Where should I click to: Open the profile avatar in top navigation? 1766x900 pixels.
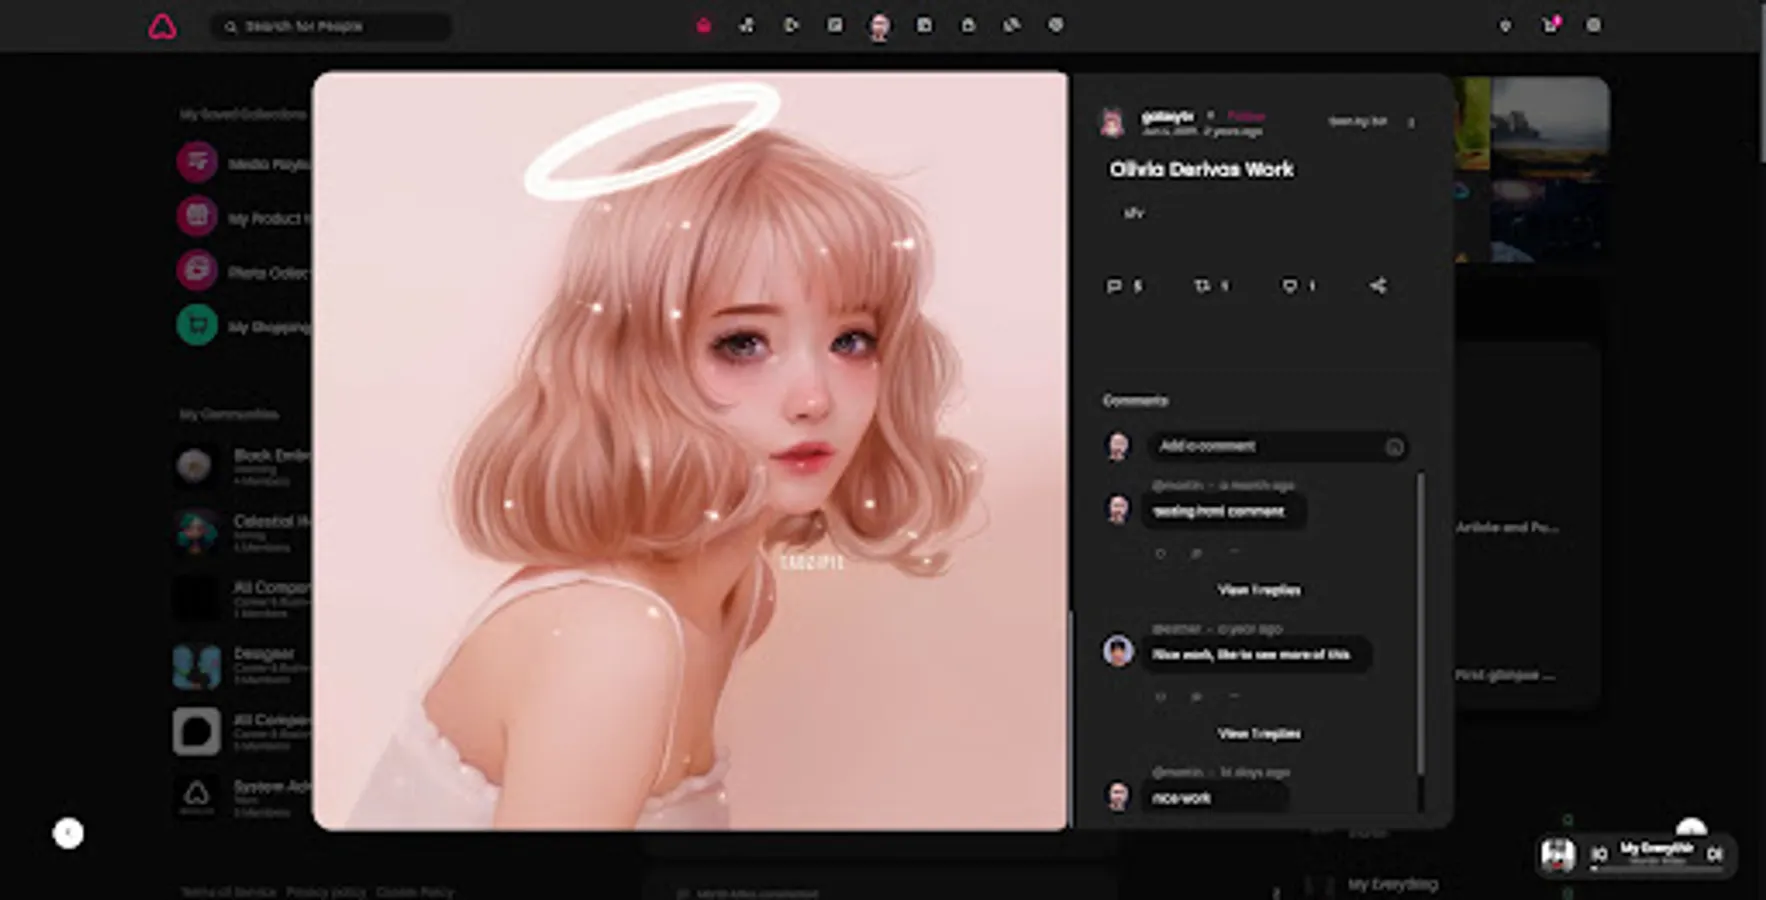pos(879,26)
